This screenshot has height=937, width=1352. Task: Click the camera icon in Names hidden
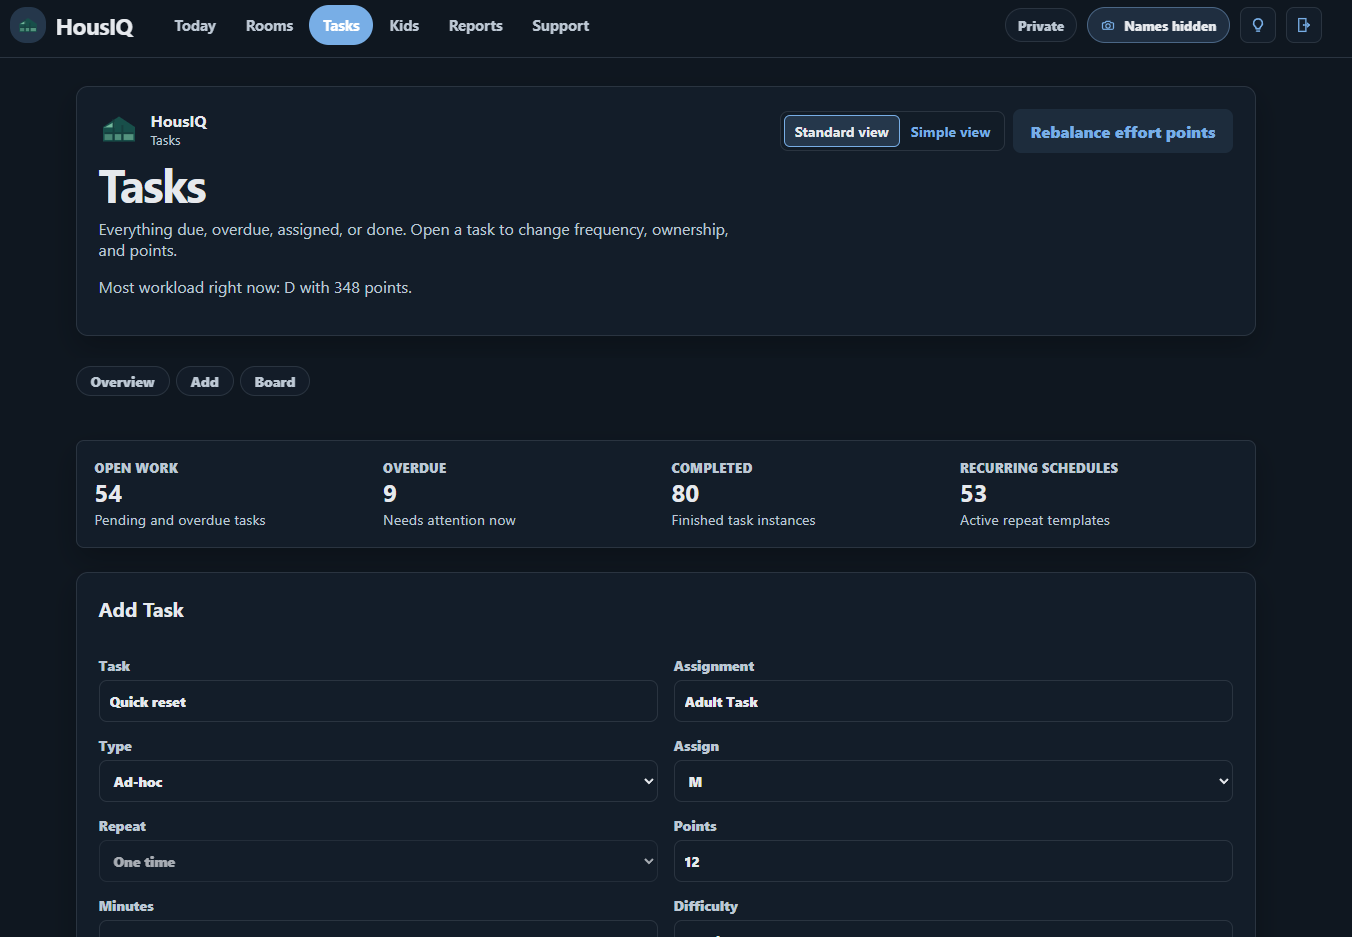click(1110, 24)
